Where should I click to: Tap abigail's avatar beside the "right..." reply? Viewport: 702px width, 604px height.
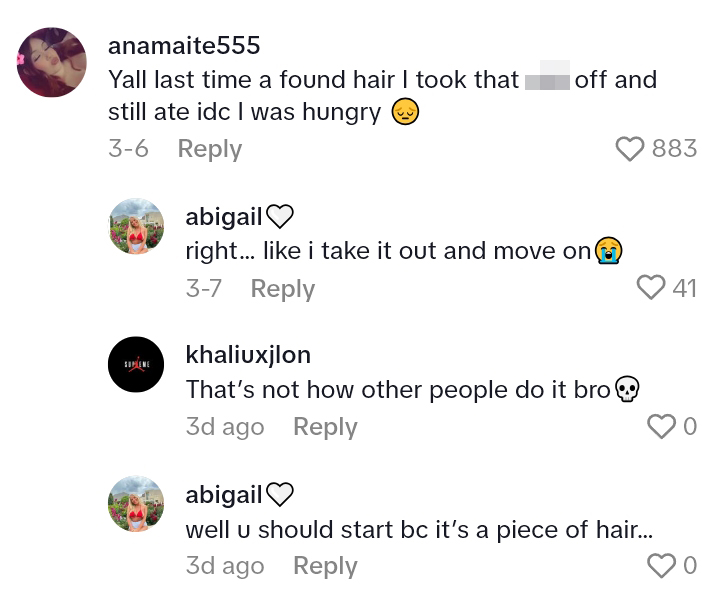tap(136, 226)
